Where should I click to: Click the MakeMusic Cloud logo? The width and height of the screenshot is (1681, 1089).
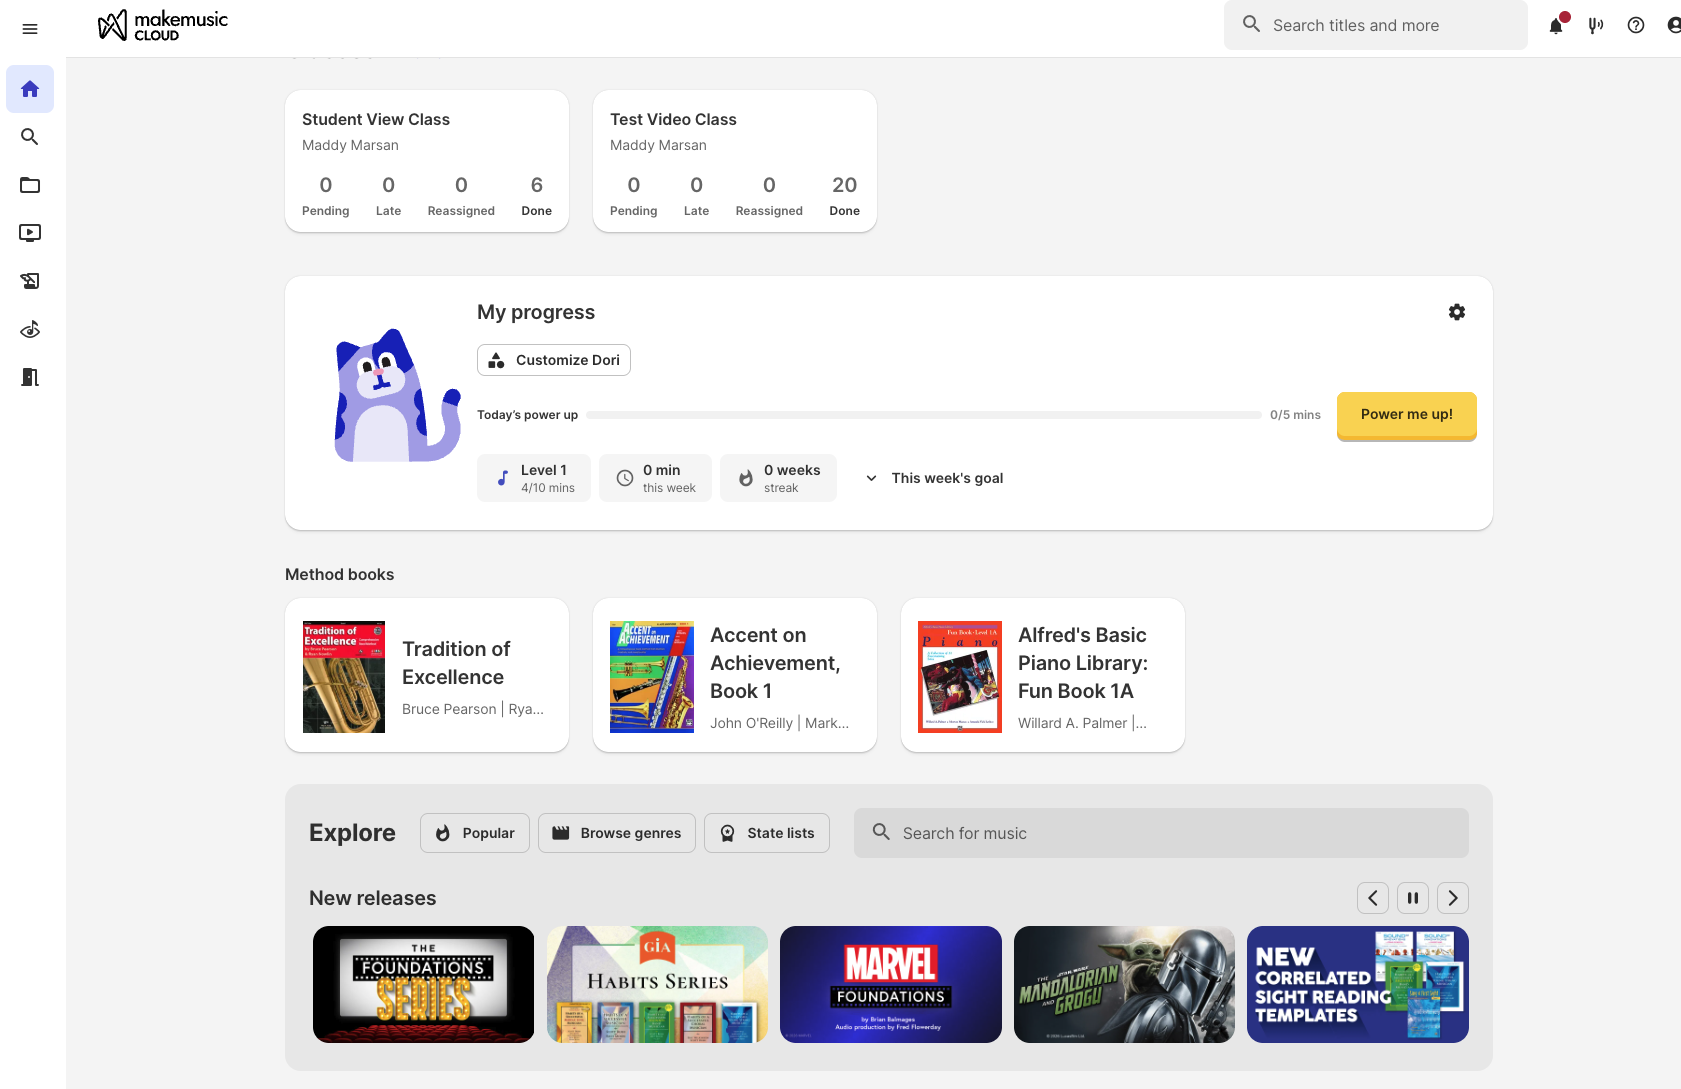click(163, 25)
